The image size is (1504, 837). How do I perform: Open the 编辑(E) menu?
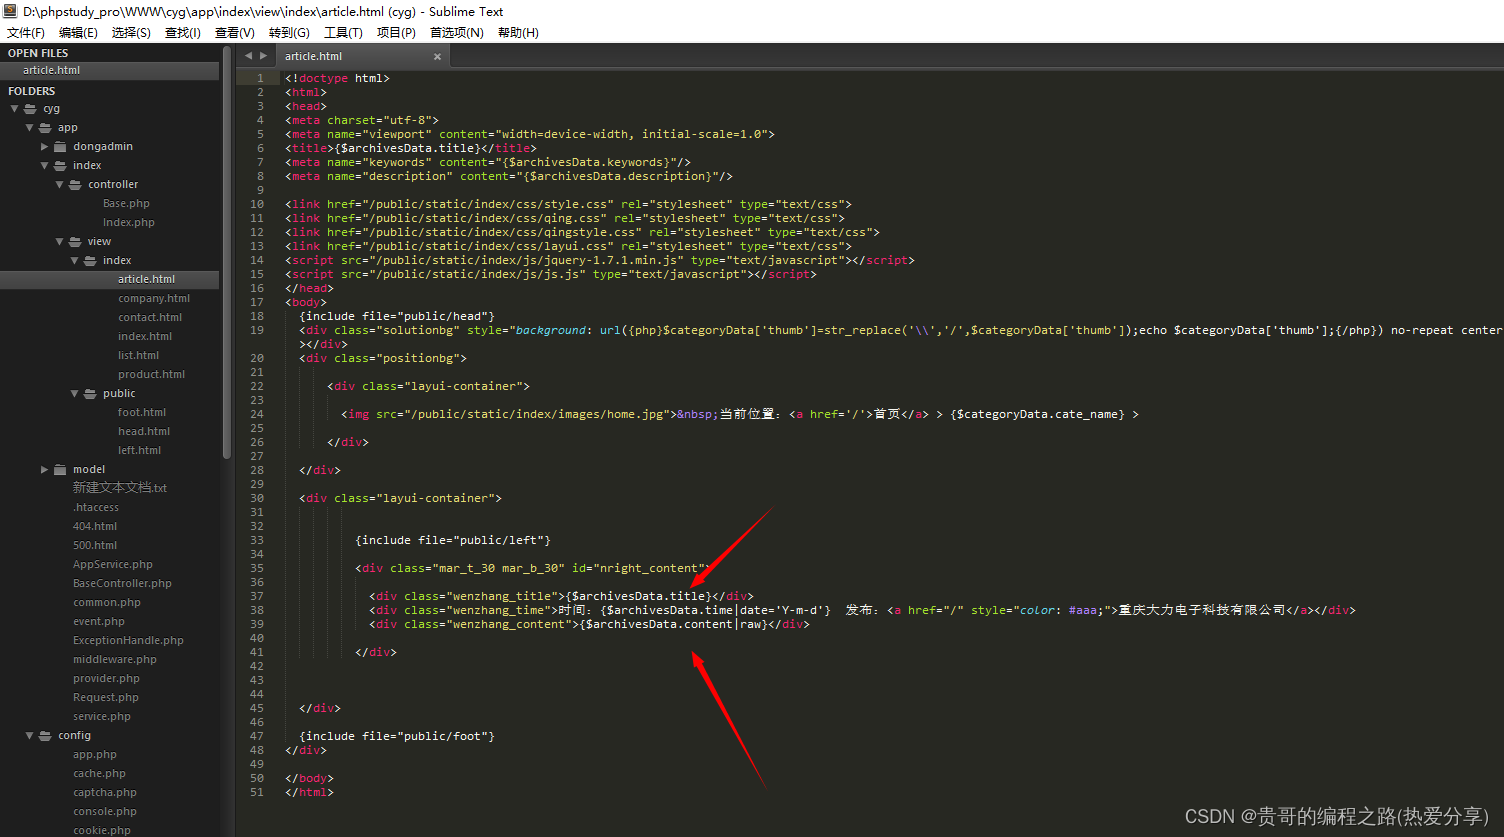(x=78, y=32)
